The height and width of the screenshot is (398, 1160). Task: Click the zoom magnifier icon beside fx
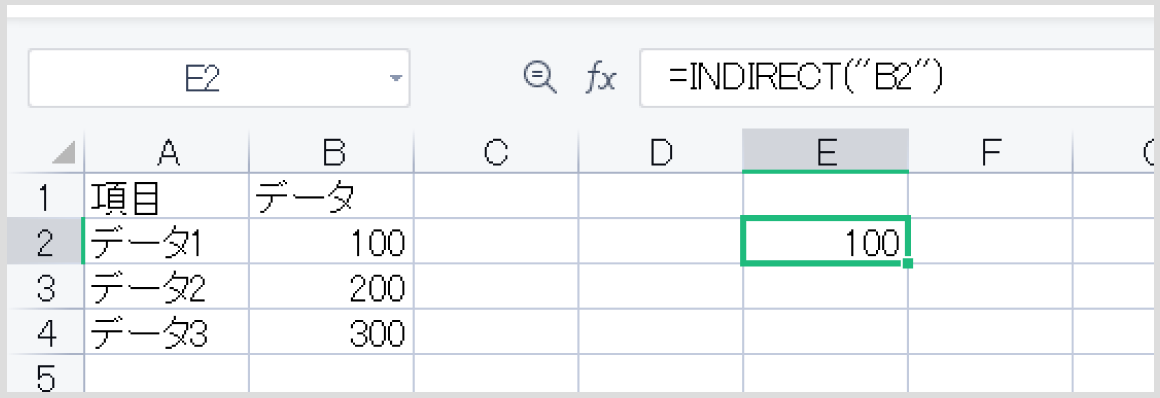tap(539, 77)
